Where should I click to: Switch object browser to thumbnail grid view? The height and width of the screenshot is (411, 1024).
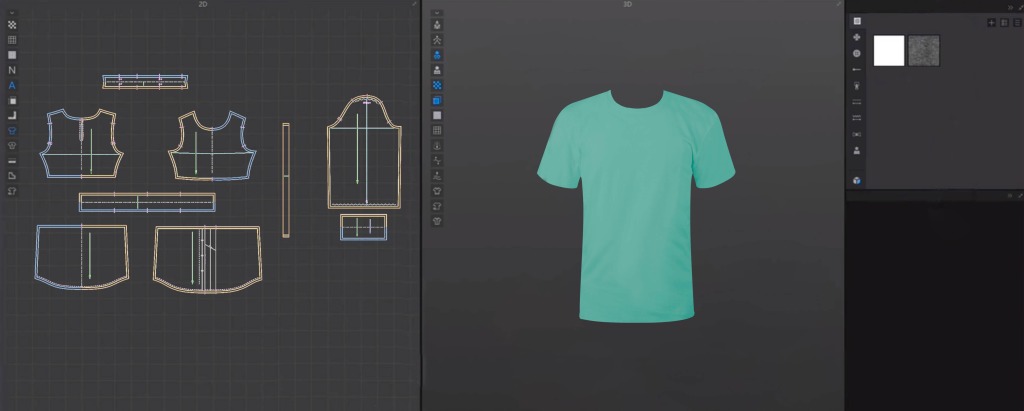[x=1004, y=23]
